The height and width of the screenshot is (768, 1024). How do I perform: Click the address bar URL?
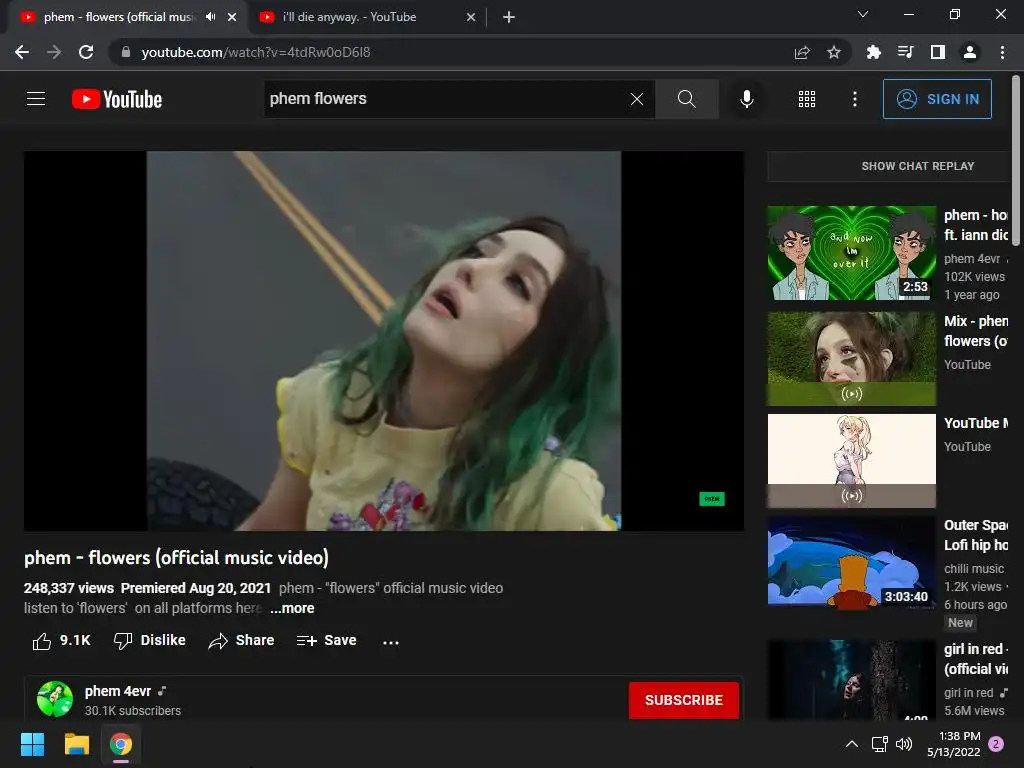point(255,52)
